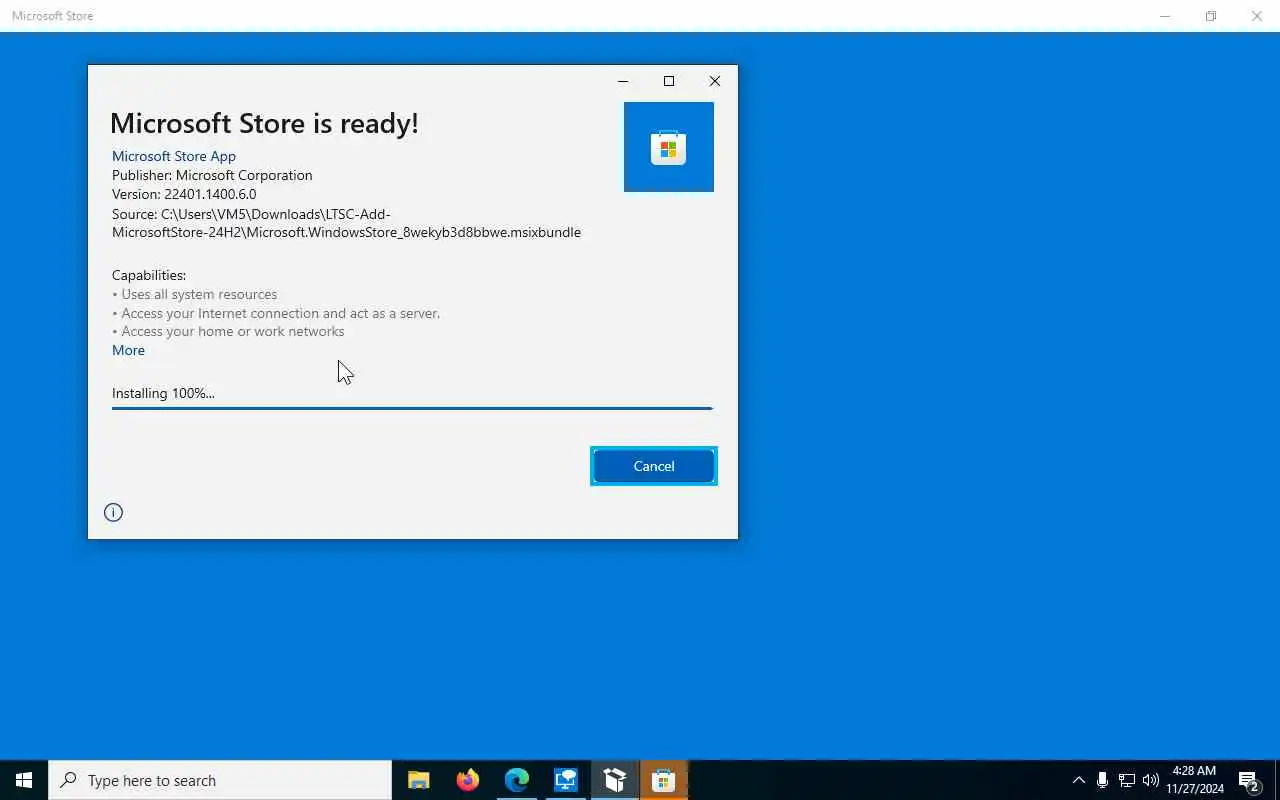Viewport: 1280px width, 800px height.
Task: Open the notification center icon
Action: click(1249, 780)
